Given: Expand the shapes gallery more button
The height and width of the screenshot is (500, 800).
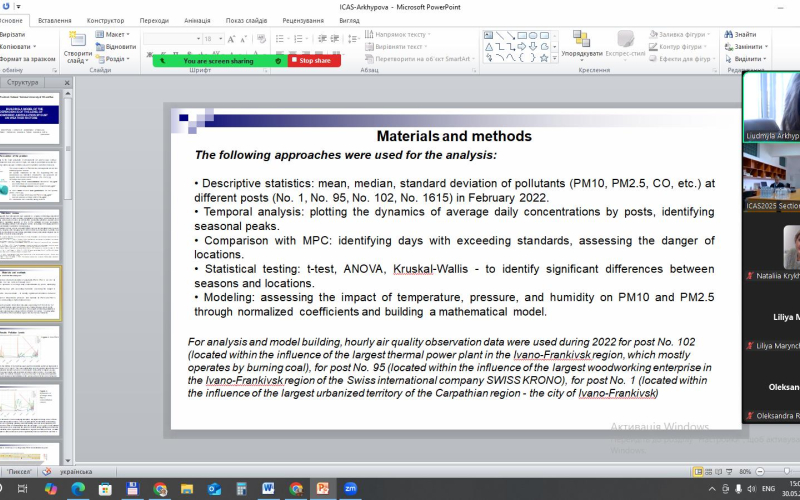Looking at the screenshot, I should [x=555, y=59].
